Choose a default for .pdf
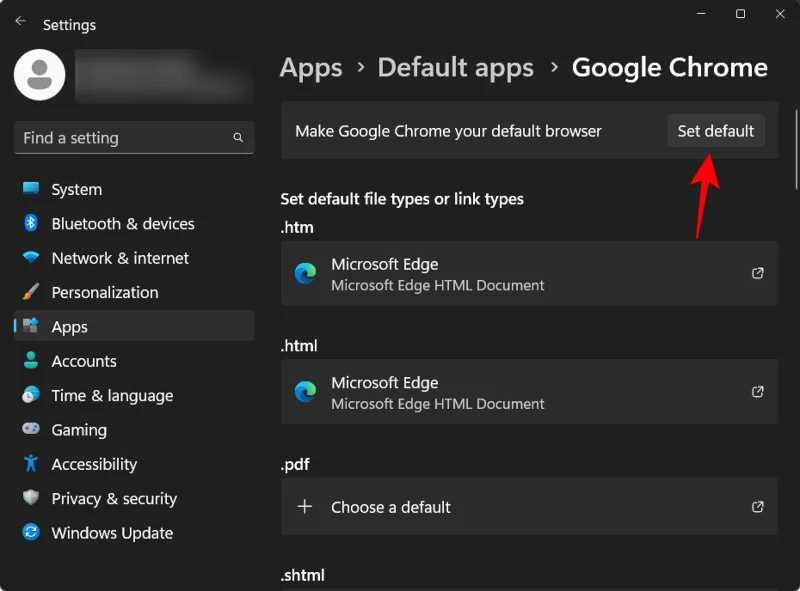The image size is (800, 591). click(x=529, y=507)
